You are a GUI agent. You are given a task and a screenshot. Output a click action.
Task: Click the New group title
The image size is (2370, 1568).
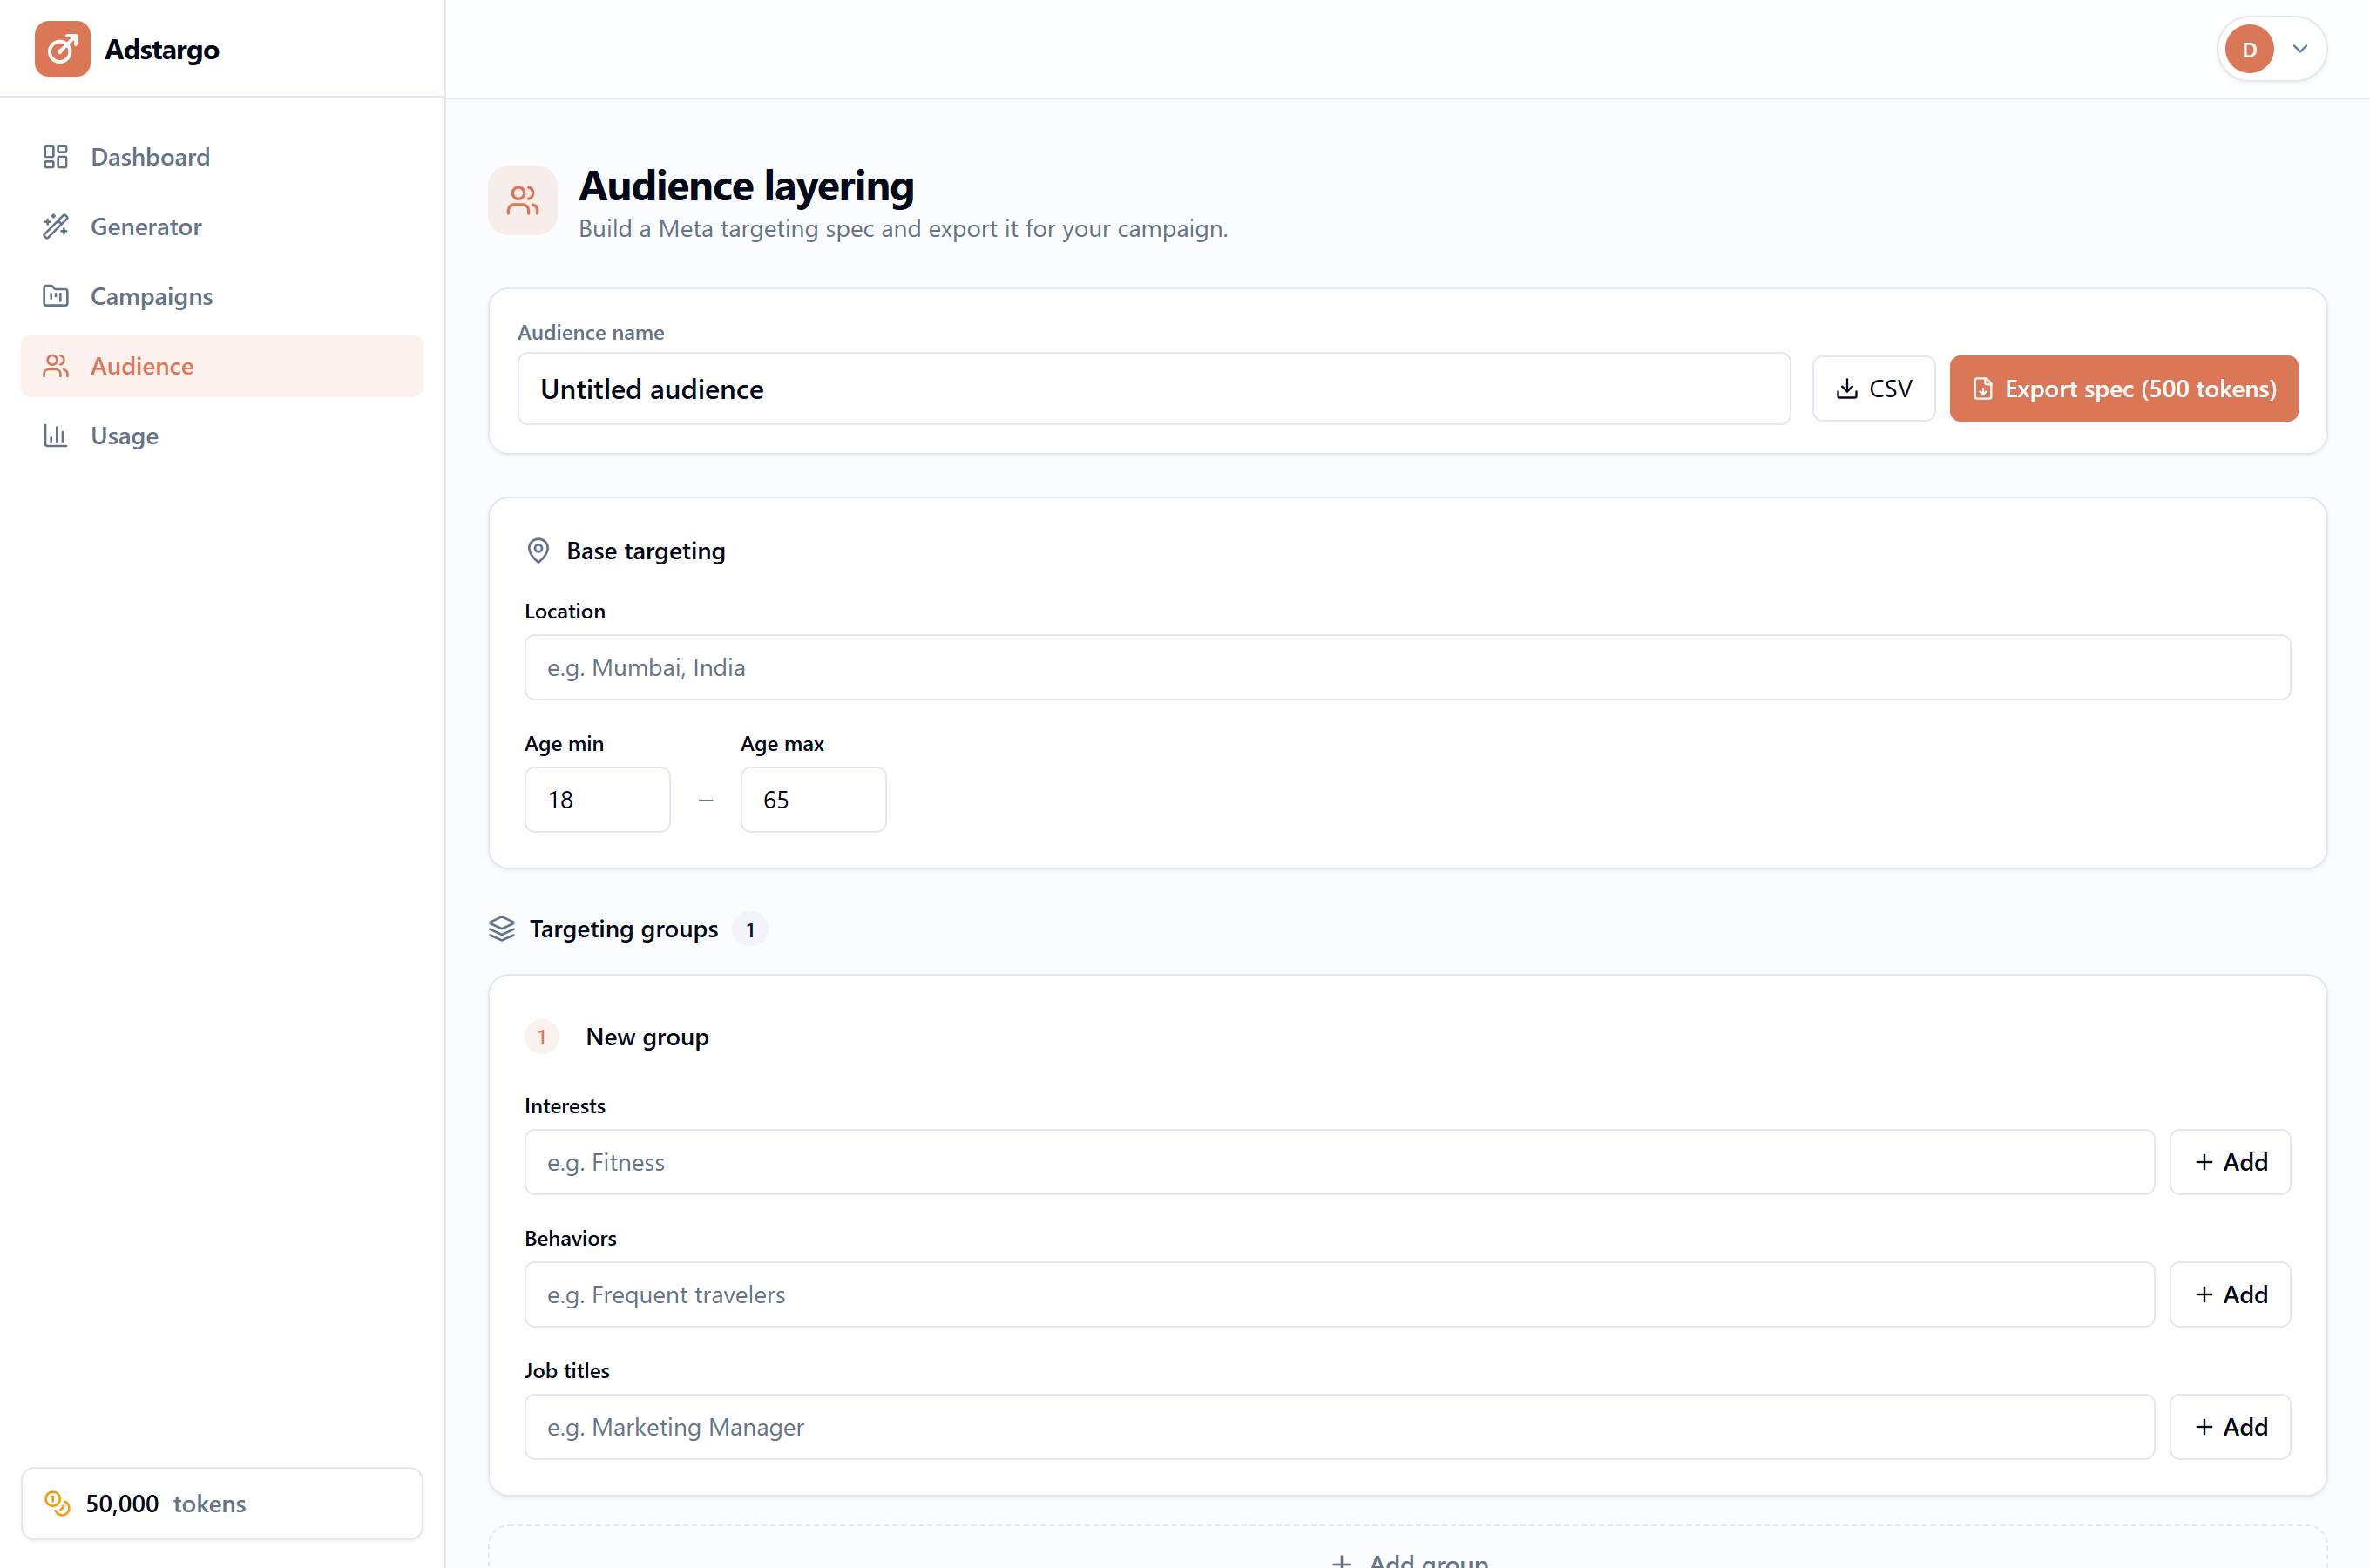[x=647, y=1037]
